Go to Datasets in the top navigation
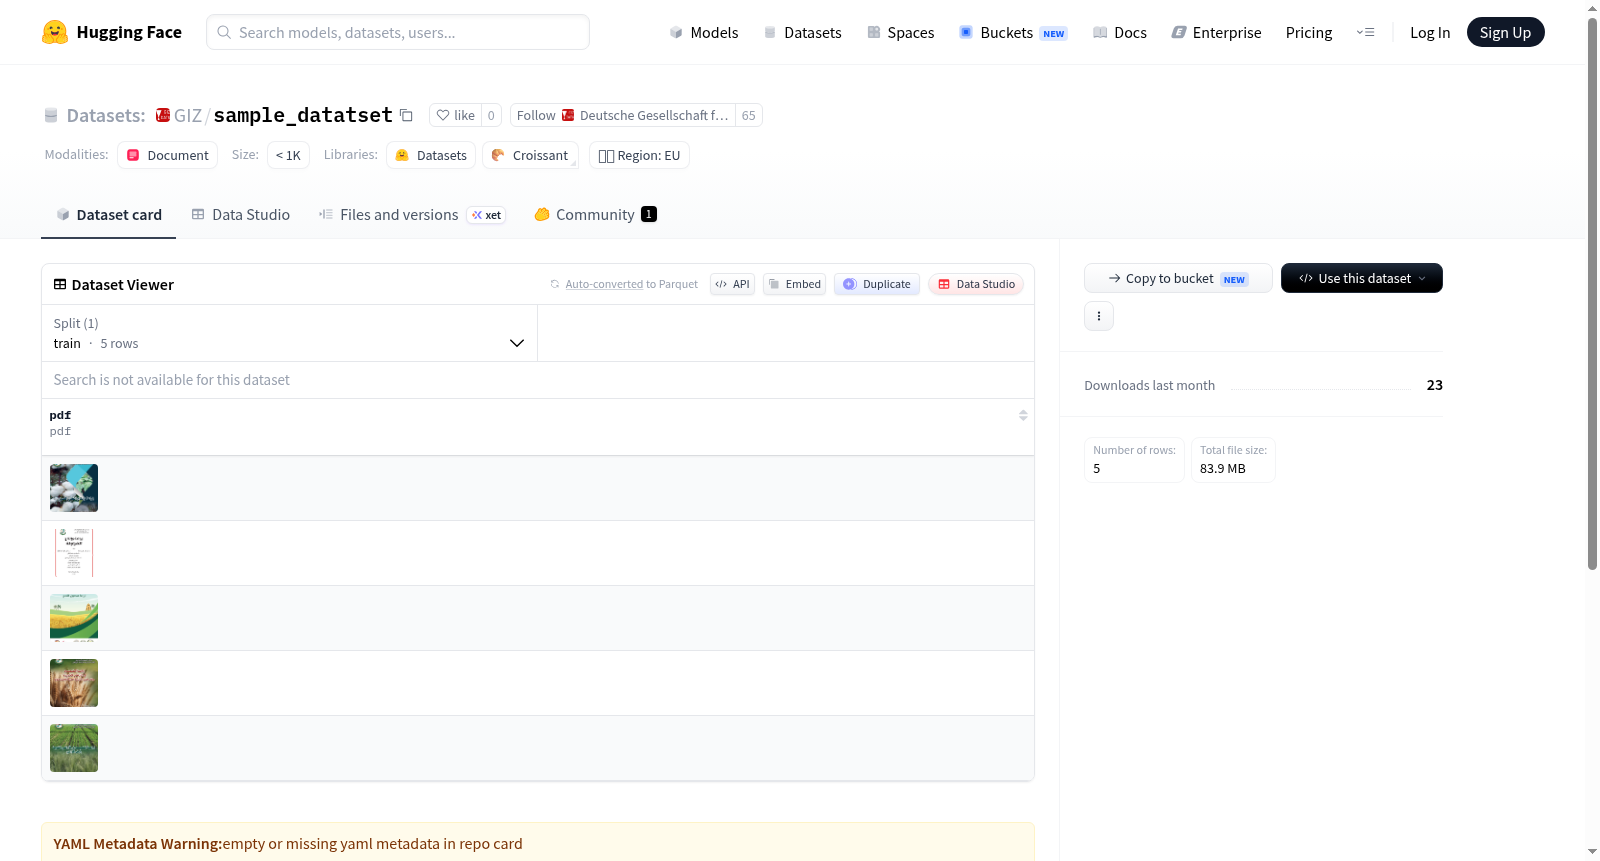1600x861 pixels. coord(803,32)
